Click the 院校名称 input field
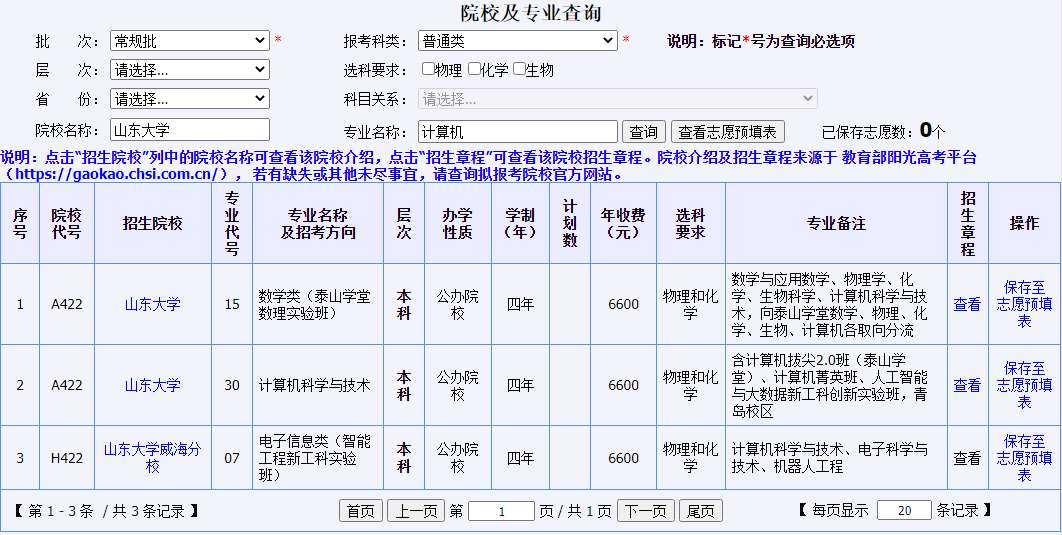Screen dimensions: 1062x535 click(x=189, y=130)
